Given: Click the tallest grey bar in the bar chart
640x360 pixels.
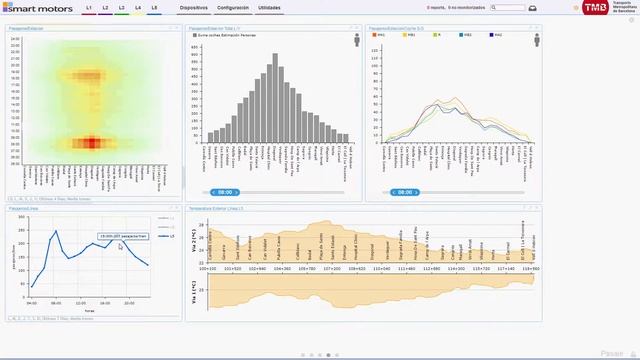Looking at the screenshot, I should coord(275,98).
